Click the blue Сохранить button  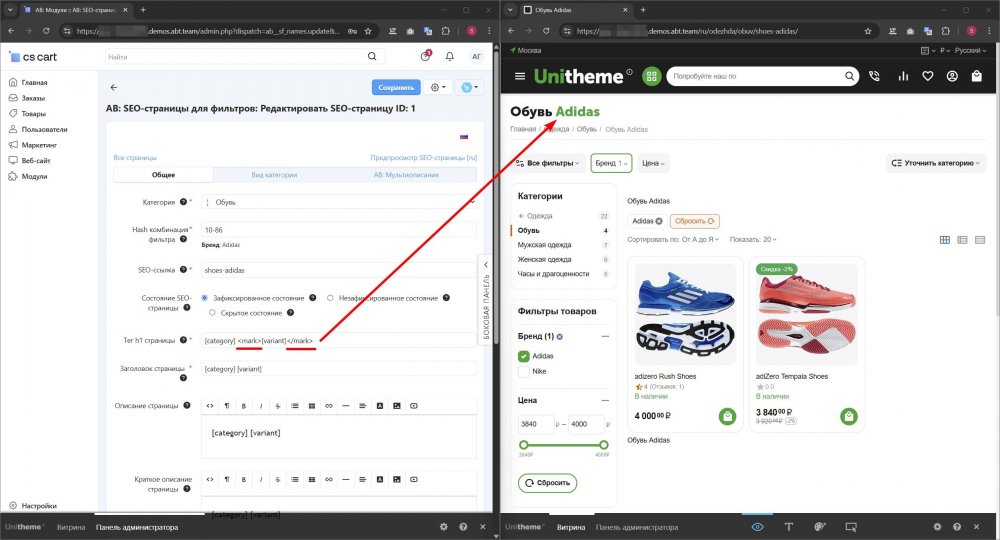tap(396, 88)
